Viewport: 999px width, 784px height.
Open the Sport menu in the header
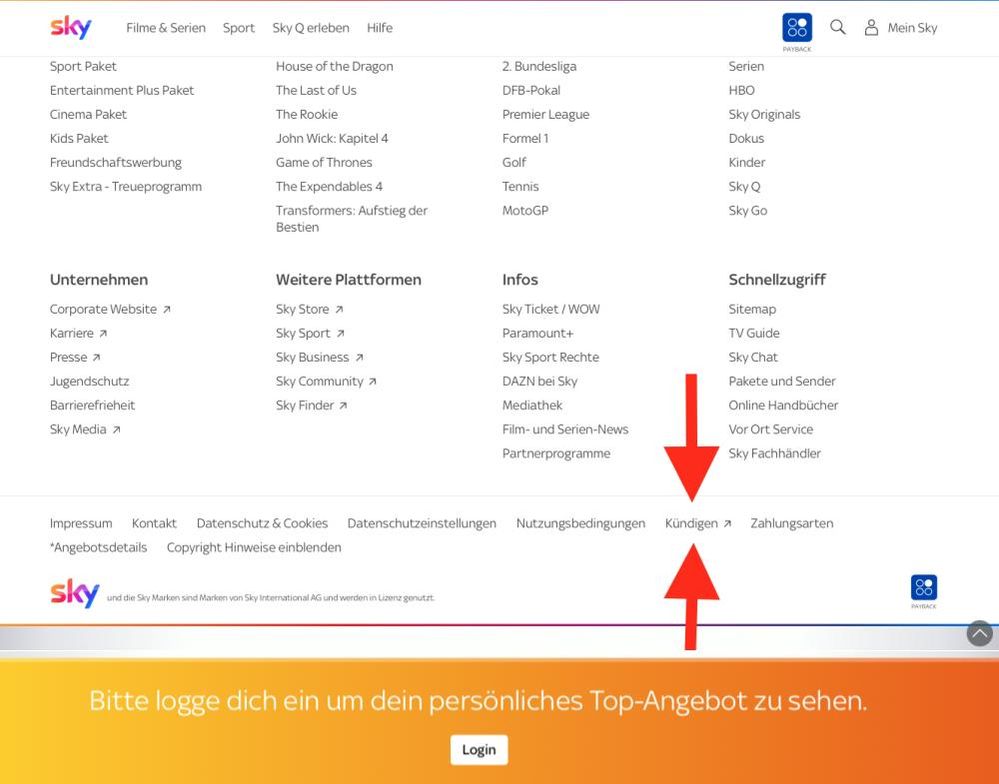239,28
